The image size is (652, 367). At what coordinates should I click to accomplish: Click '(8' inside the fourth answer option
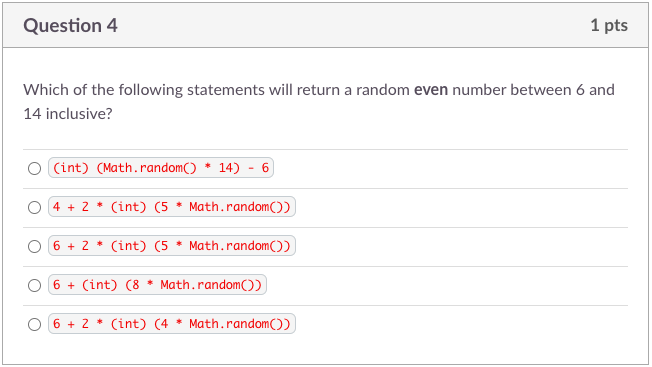coord(133,285)
